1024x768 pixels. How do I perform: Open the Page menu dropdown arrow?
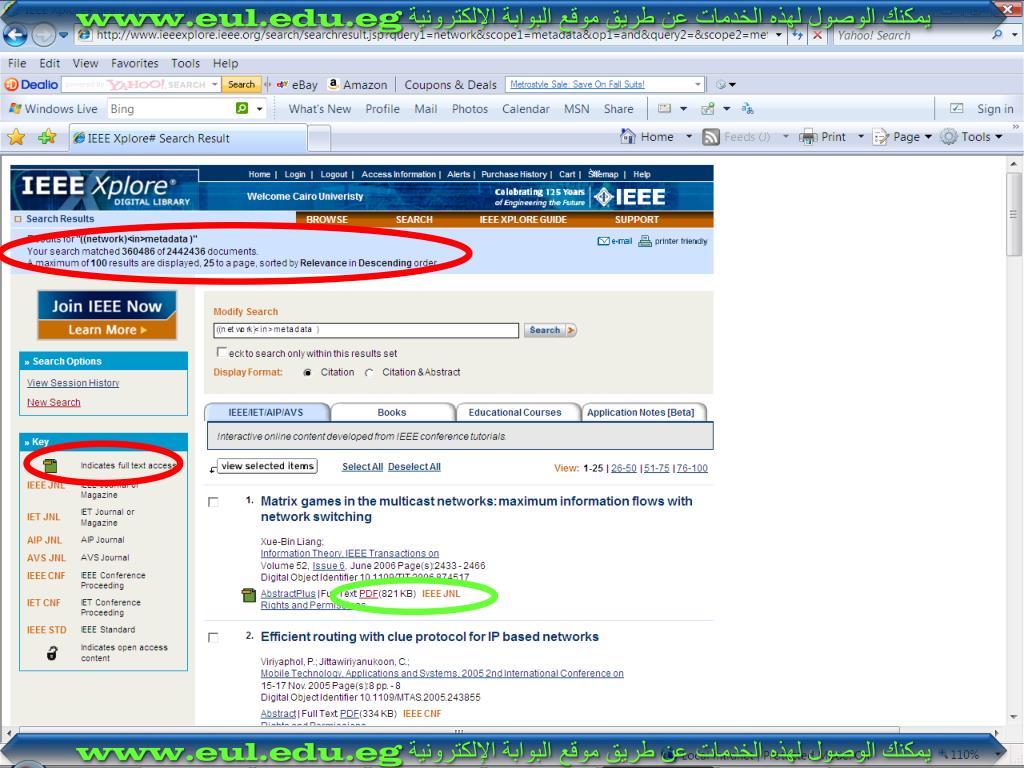tap(928, 136)
